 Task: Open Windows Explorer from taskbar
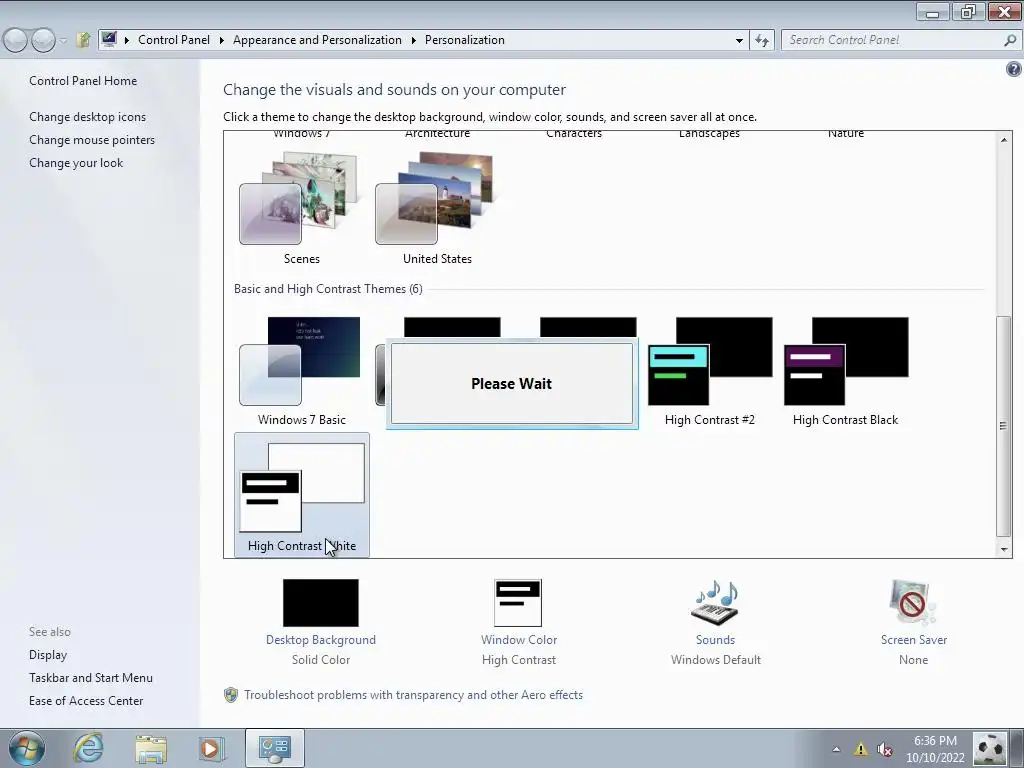tap(151, 748)
